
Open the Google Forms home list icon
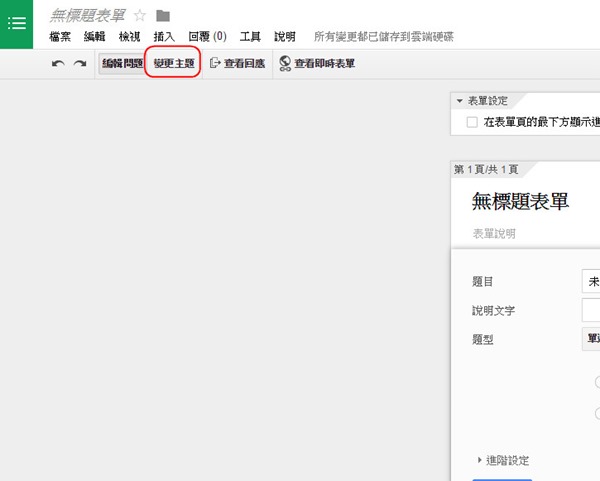pos(16,23)
